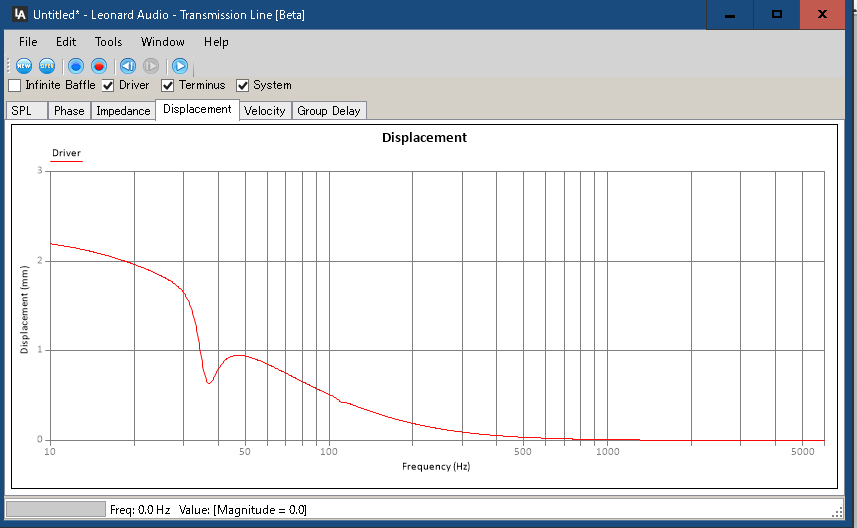Switch to the Impedance tab
Screen dimensions: 857x528
(x=124, y=111)
